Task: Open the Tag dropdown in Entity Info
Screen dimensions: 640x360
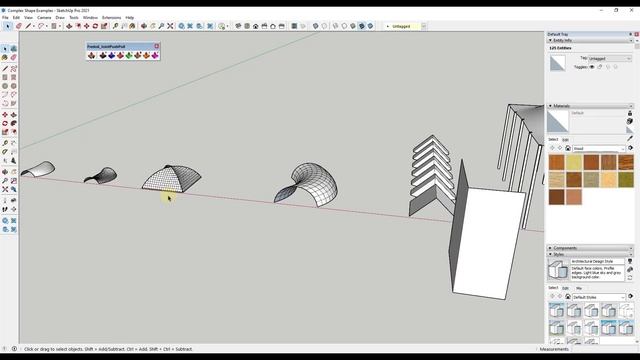Action: tap(610, 59)
